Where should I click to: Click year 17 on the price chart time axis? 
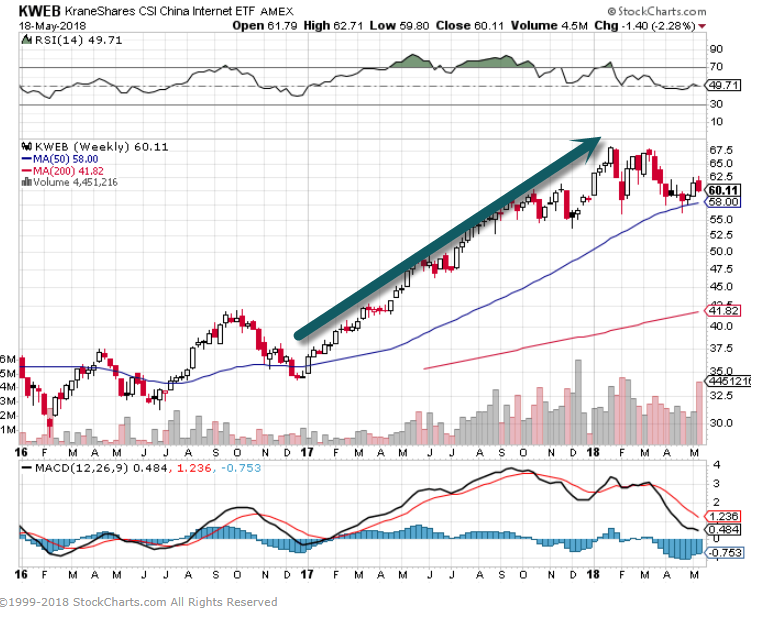coord(307,453)
